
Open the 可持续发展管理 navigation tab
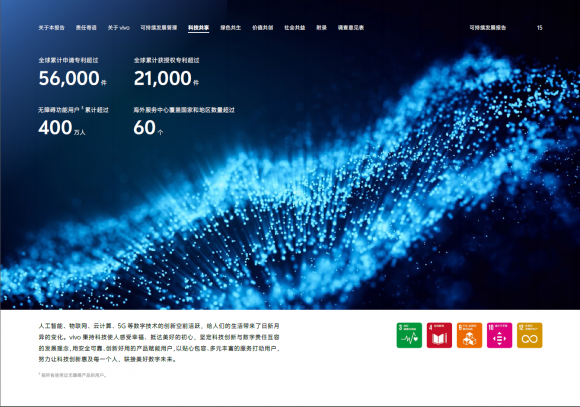[x=159, y=28]
